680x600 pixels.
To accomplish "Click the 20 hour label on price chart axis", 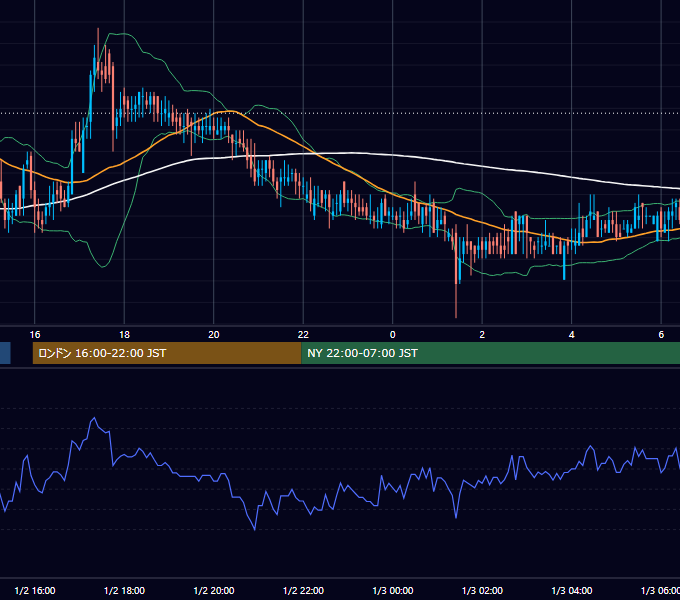I will coord(214,335).
